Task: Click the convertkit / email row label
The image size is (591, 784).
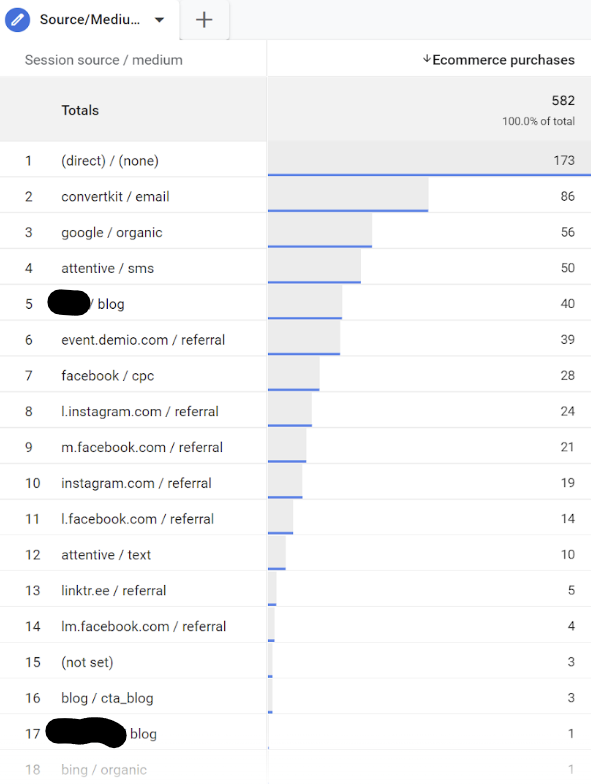Action: coord(116,196)
